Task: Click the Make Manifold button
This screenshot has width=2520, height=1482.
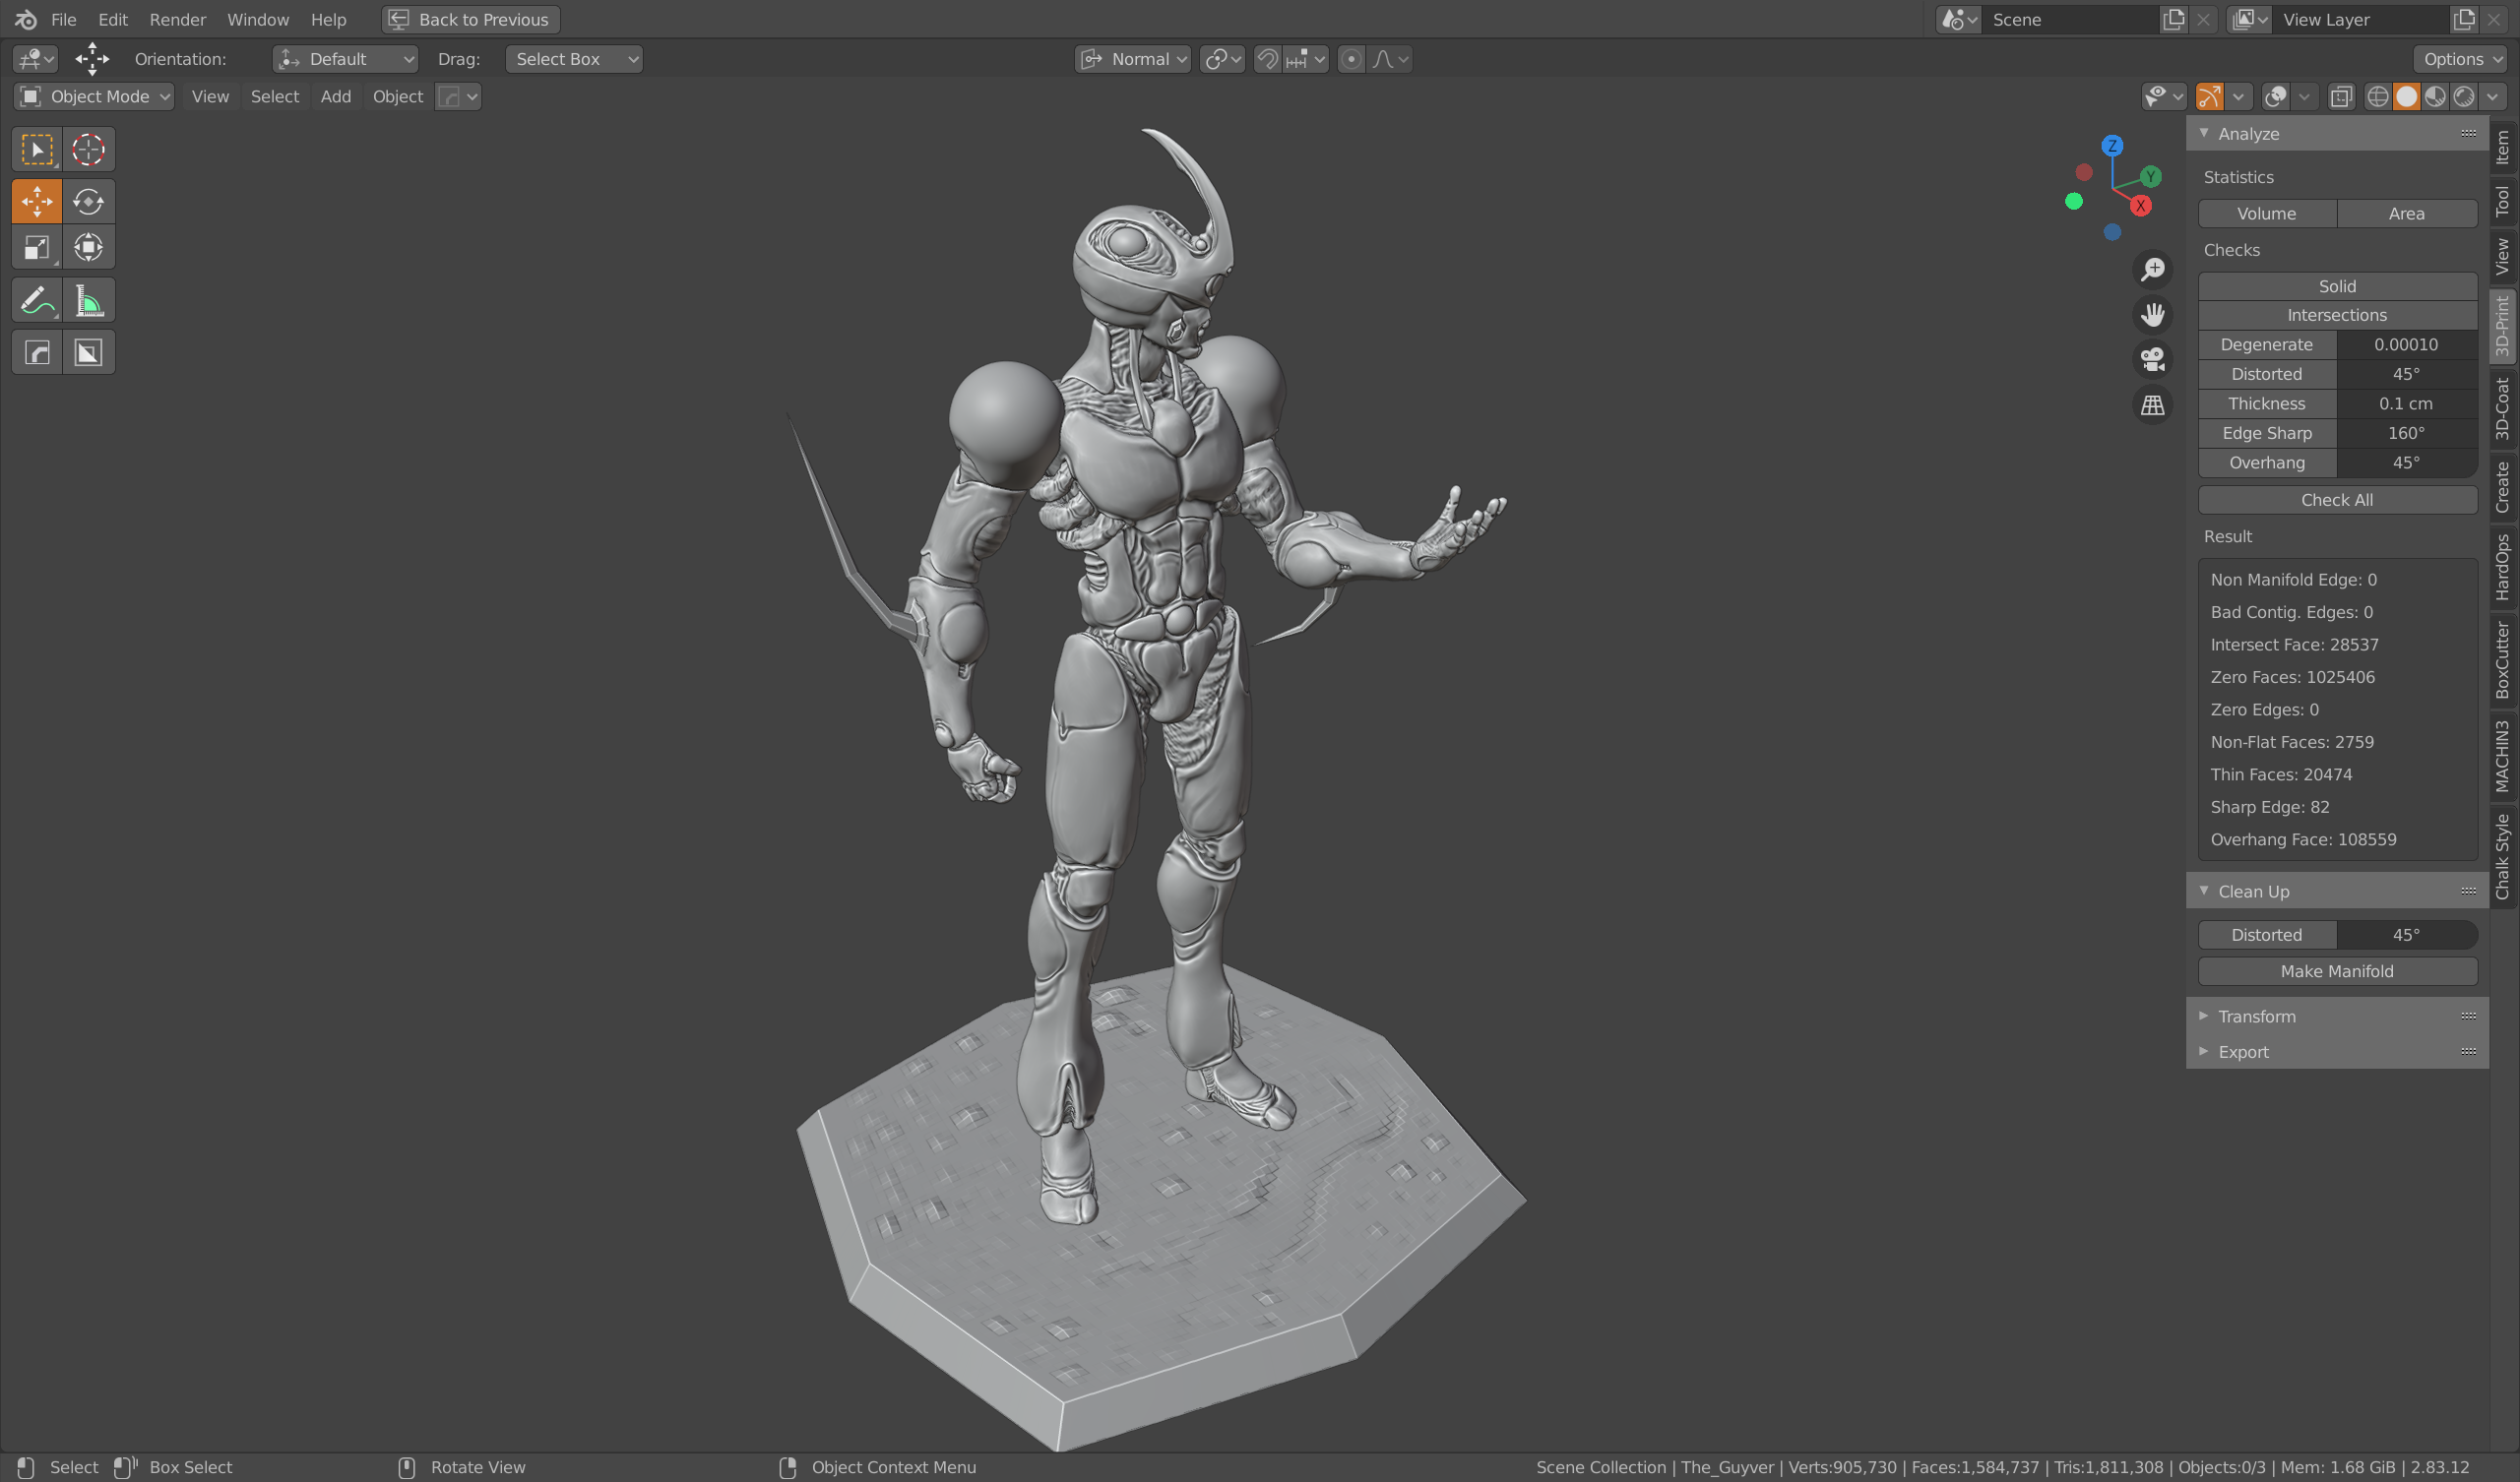Action: click(x=2336, y=971)
